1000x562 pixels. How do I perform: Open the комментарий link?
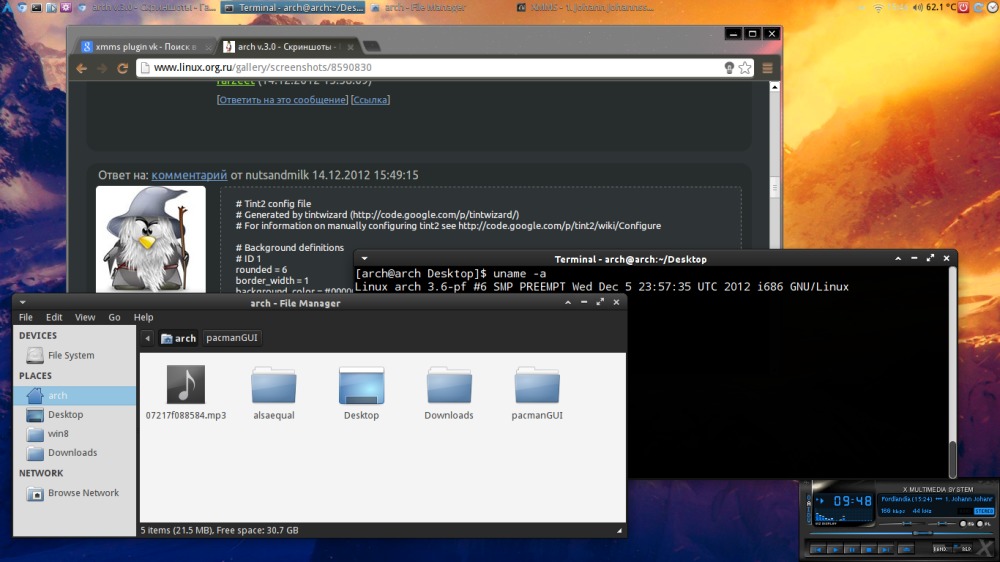tap(189, 175)
